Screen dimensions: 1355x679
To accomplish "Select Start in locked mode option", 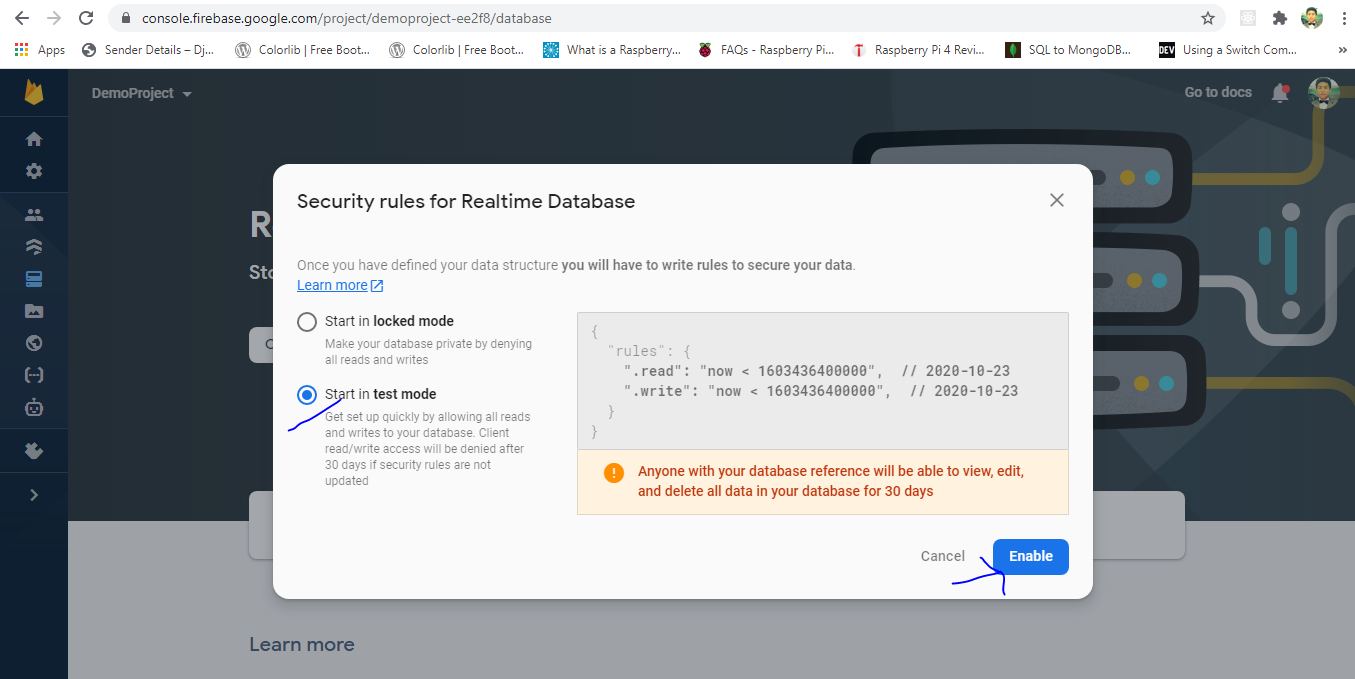I will [307, 322].
